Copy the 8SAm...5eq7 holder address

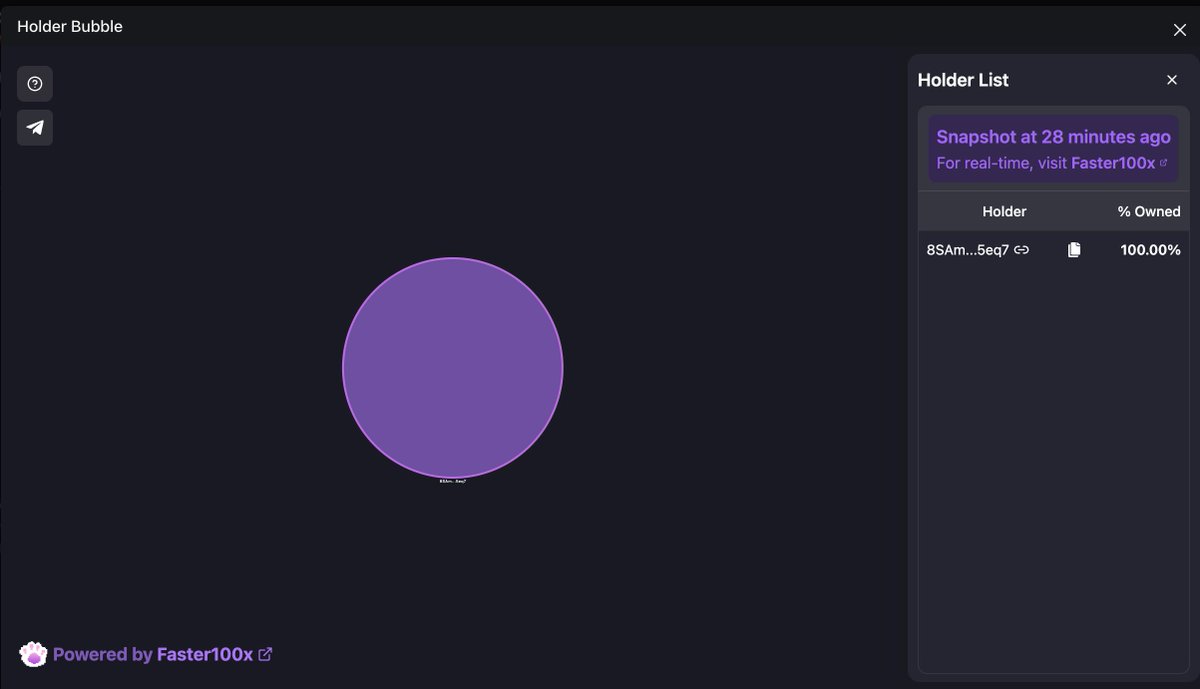click(1074, 250)
